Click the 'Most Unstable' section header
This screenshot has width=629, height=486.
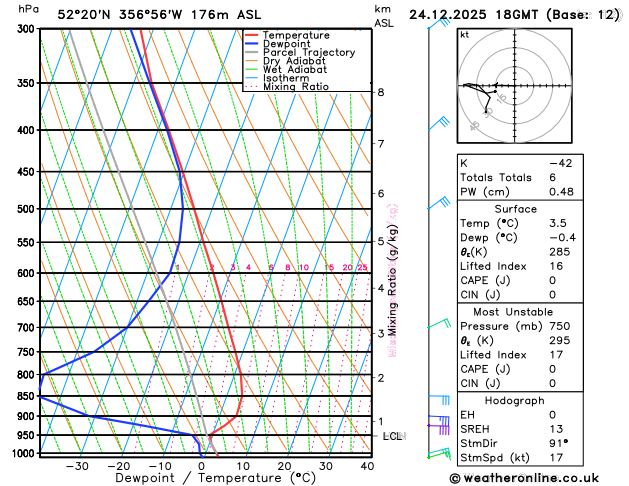(513, 312)
